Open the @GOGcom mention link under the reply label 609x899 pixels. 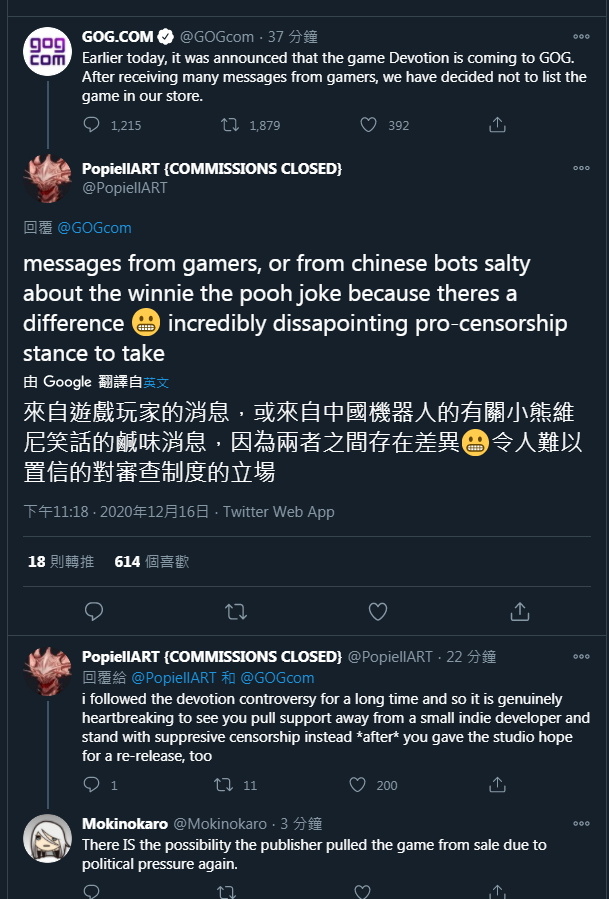[94, 228]
